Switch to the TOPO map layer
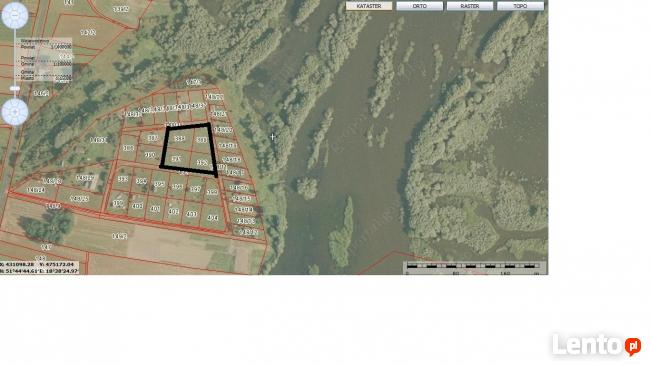The width and height of the screenshot is (650, 365). point(520,6)
